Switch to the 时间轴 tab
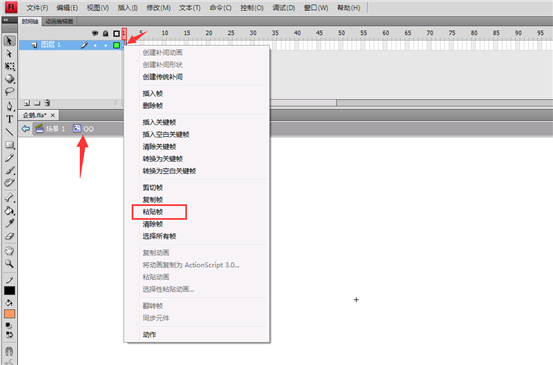Screen dimensions: 553x365 click(x=30, y=22)
